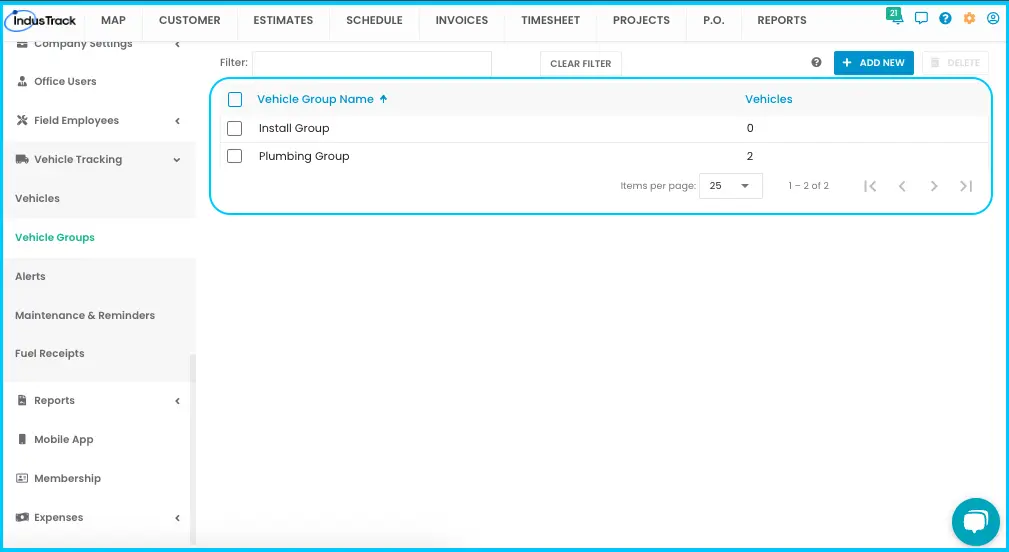Image resolution: width=1009 pixels, height=552 pixels.
Task: Click the Field Employees tools icon
Action: click(x=22, y=120)
